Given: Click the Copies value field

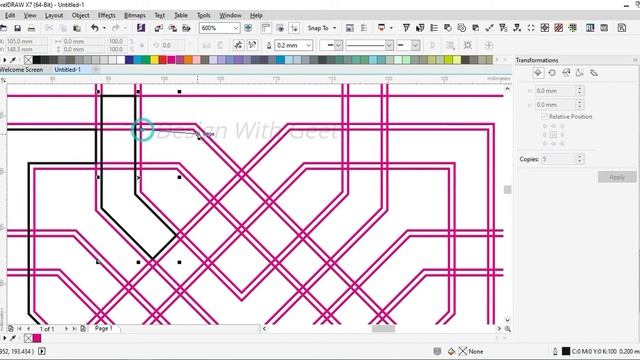Looking at the screenshot, I should [x=558, y=159].
